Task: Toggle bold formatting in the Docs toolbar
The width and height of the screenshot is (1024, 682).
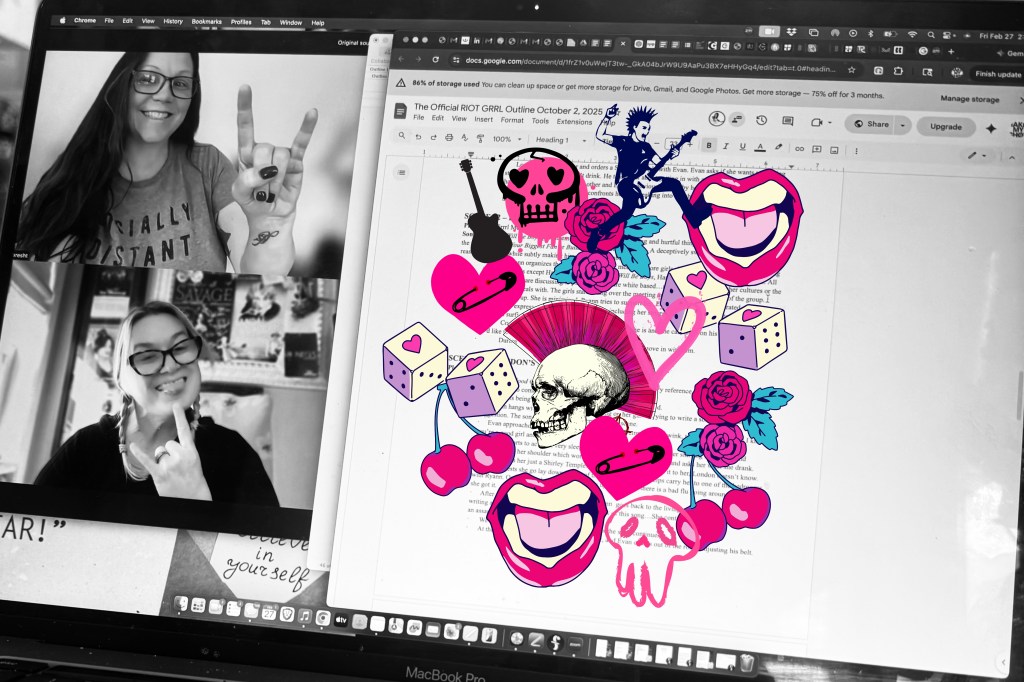Action: (709, 146)
